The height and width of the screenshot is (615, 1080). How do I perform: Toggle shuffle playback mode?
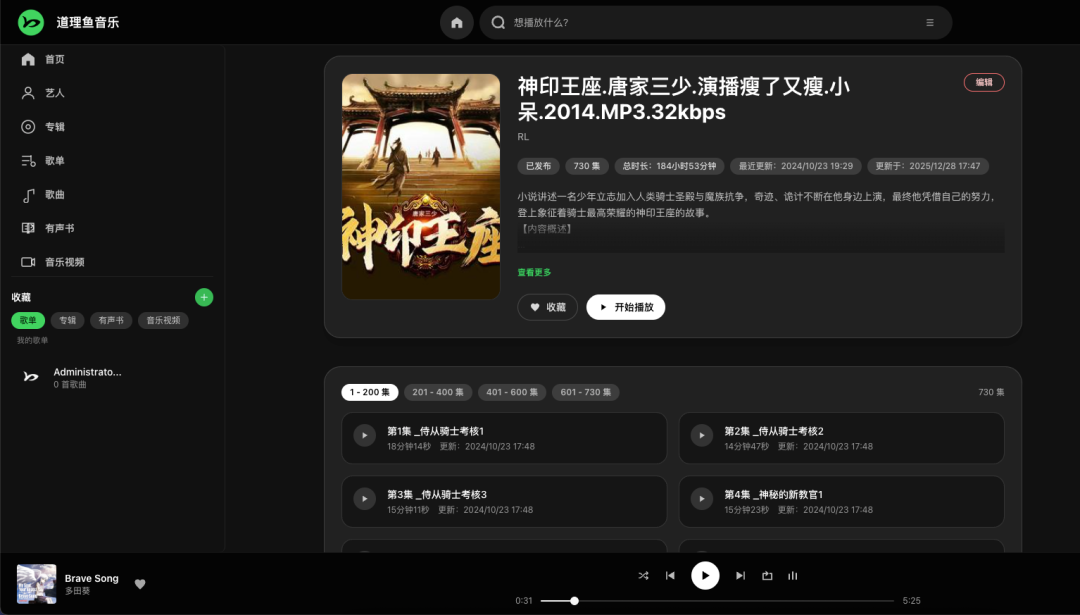point(643,576)
